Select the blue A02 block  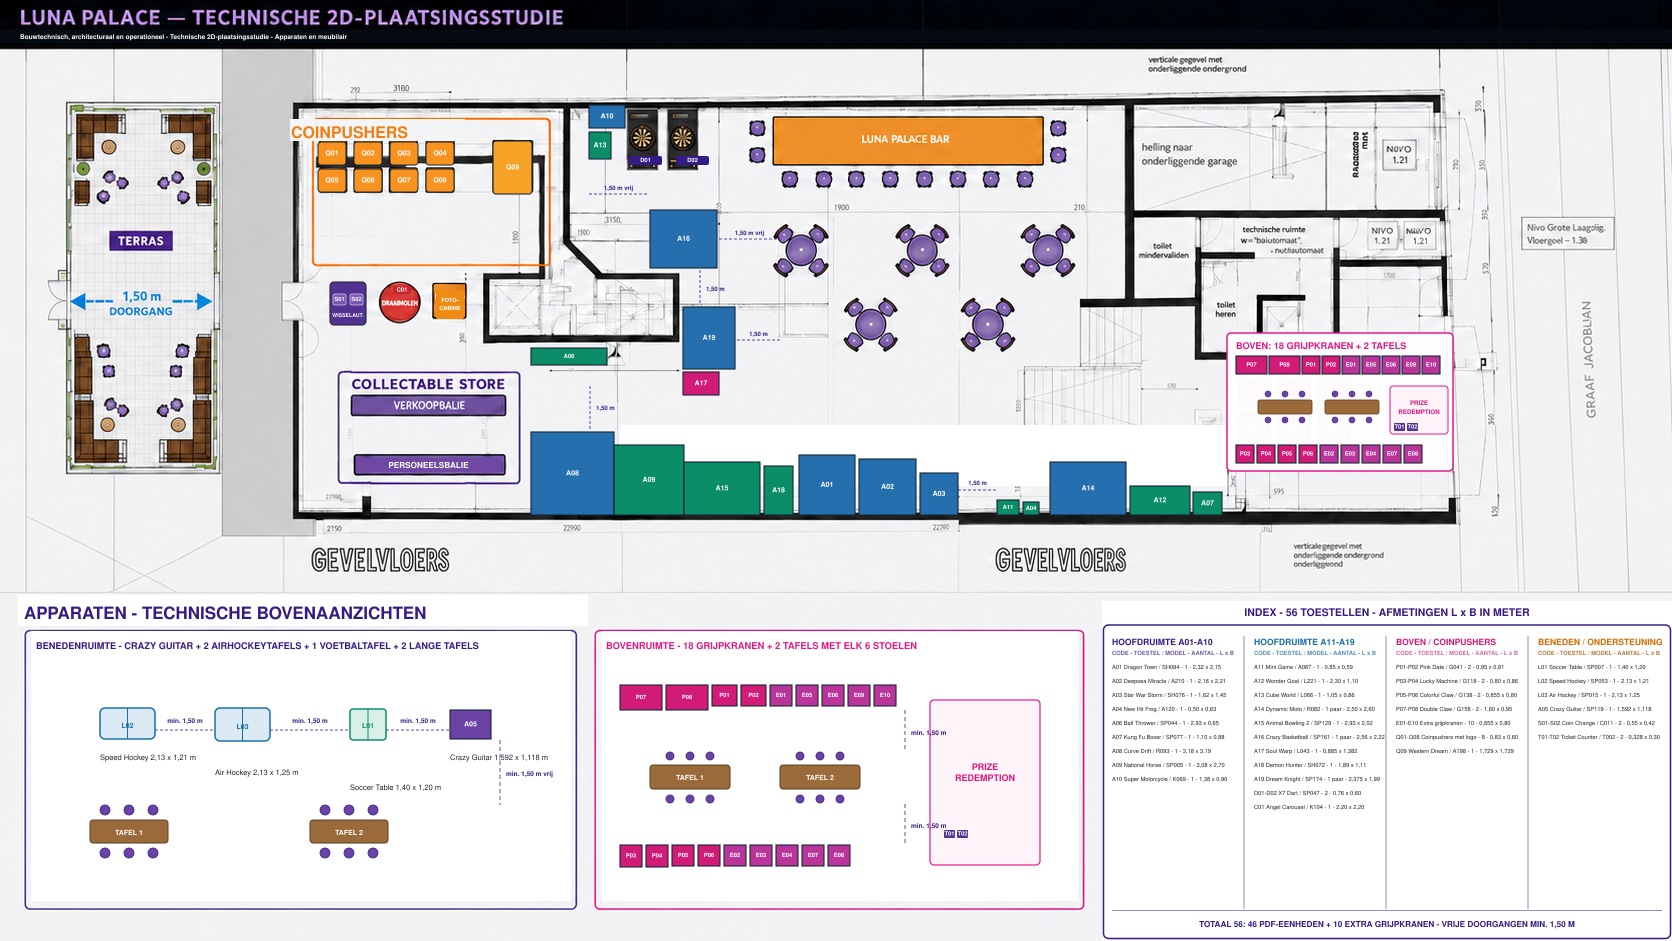pos(887,486)
